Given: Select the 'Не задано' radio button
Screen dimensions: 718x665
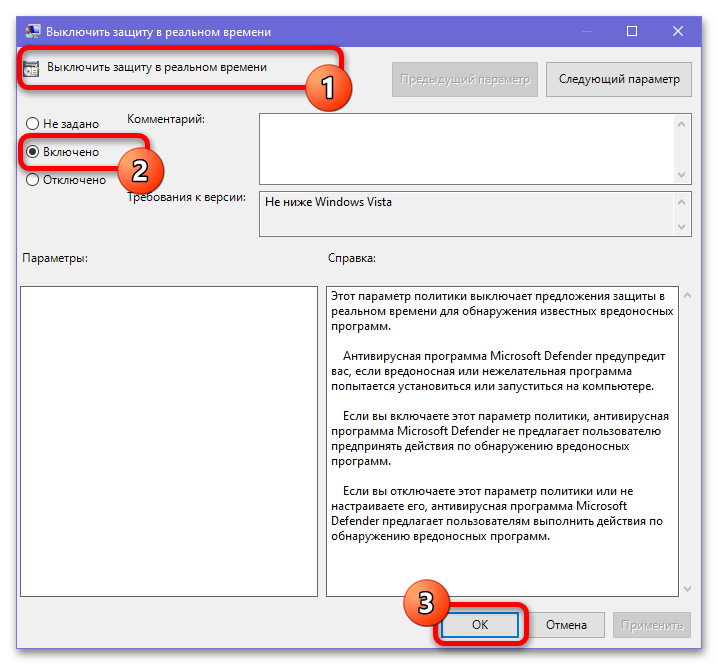Looking at the screenshot, I should click(x=32, y=124).
